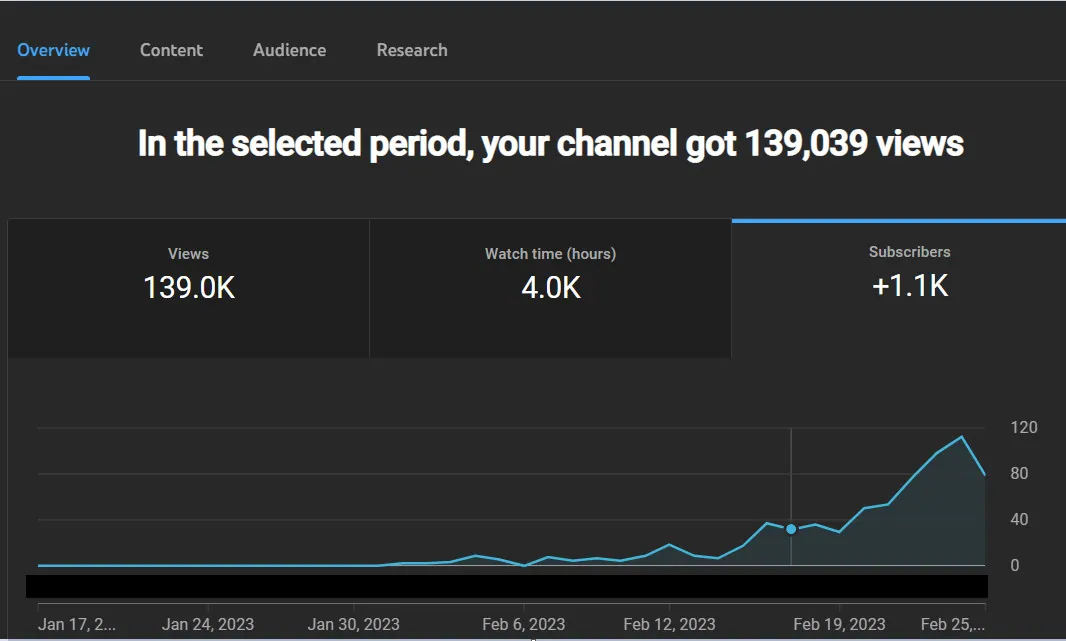Click the Feb 12, 2023 axis label

click(x=670, y=624)
